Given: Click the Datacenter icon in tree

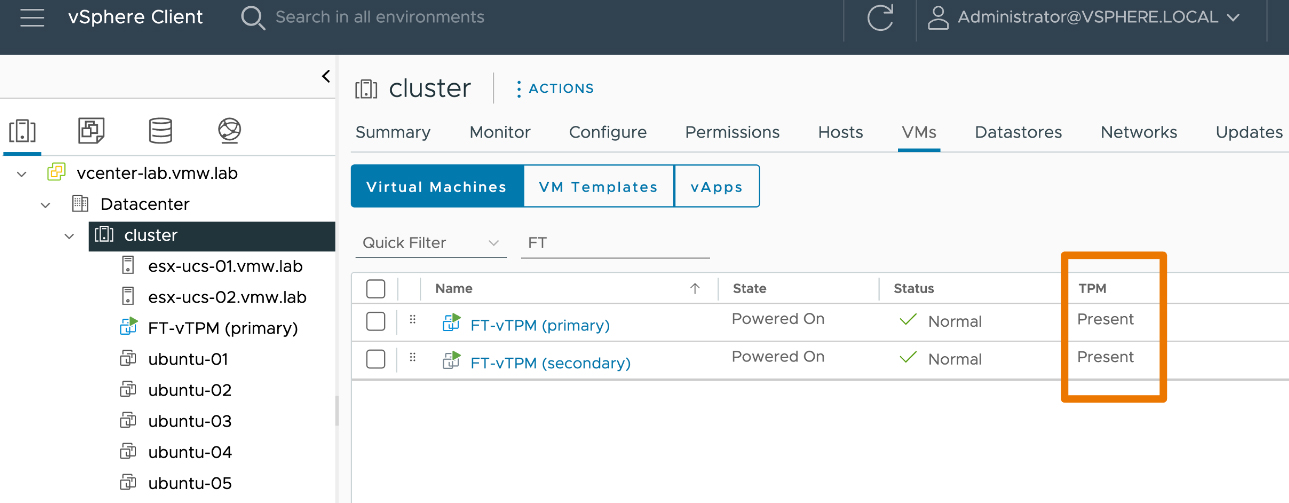Looking at the screenshot, I should coord(81,204).
